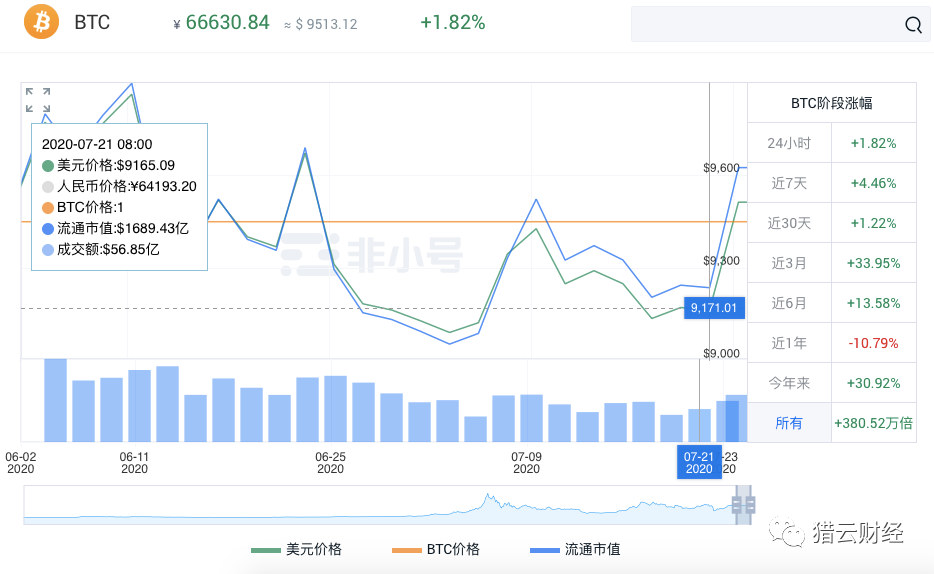The width and height of the screenshot is (934, 574).
Task: Select the 近1年 period row
Action: [x=832, y=343]
